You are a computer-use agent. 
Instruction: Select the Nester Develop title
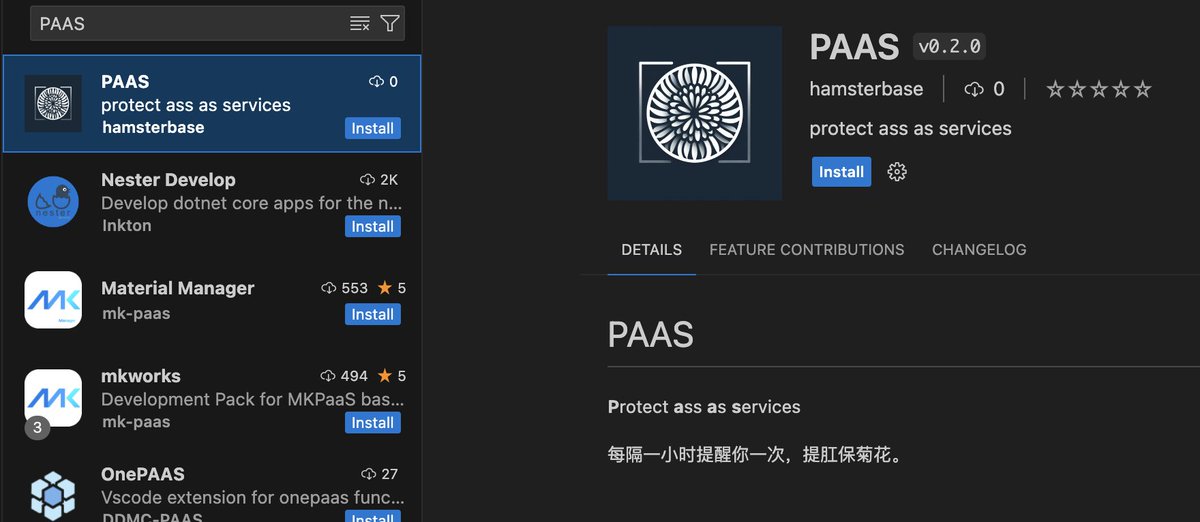168,180
